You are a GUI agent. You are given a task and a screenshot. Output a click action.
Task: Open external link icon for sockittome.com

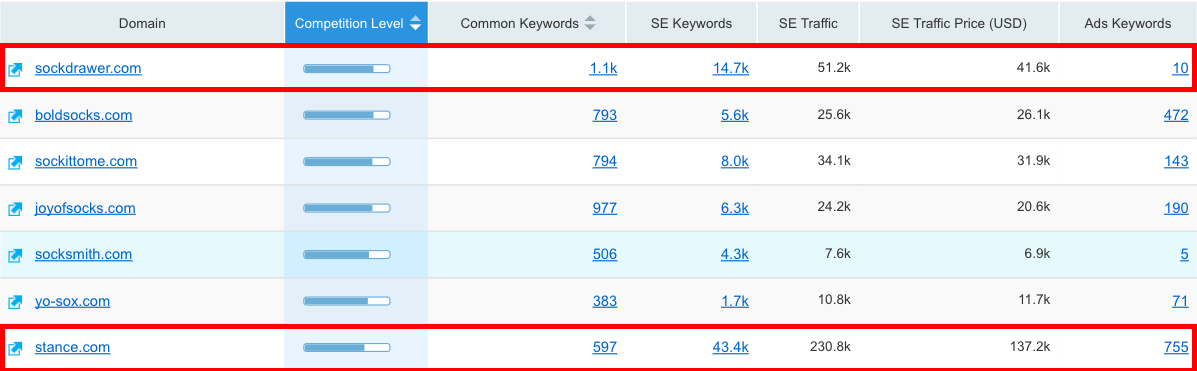15,163
